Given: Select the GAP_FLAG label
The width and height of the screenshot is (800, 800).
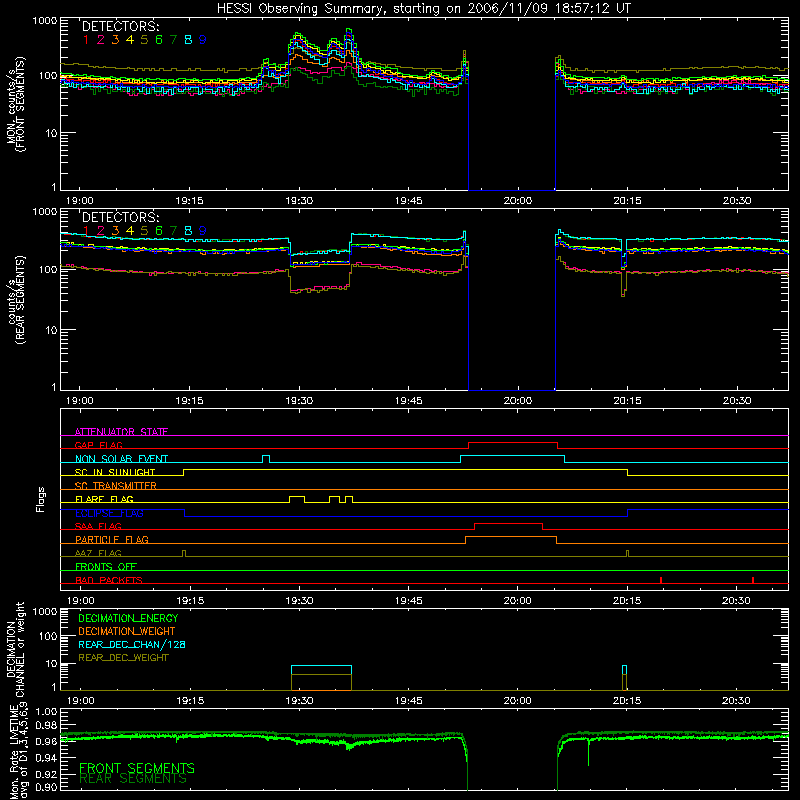Looking at the screenshot, I should (x=98, y=445).
